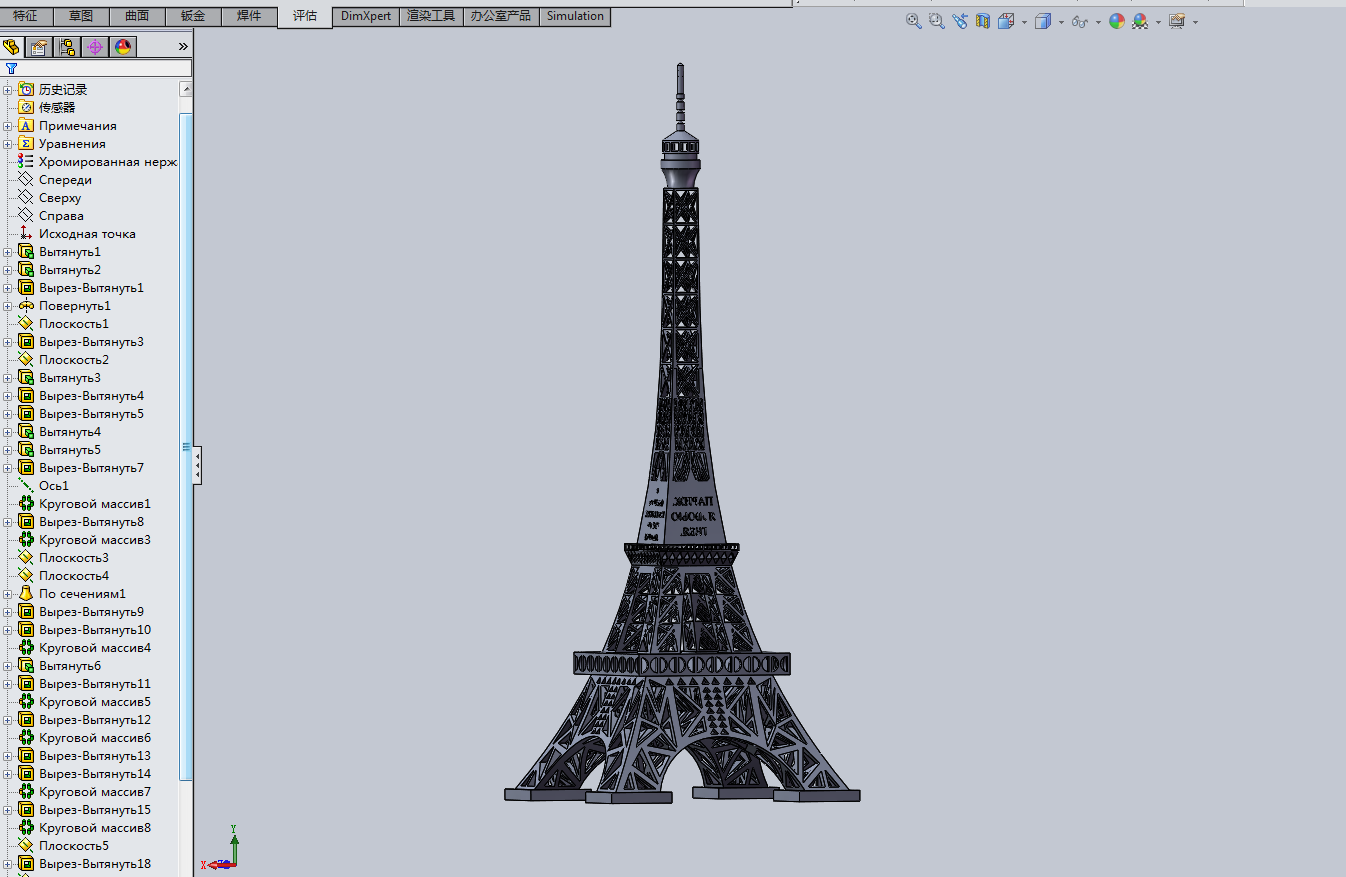Open the View Orientation dropdown arrow

click(1024, 22)
